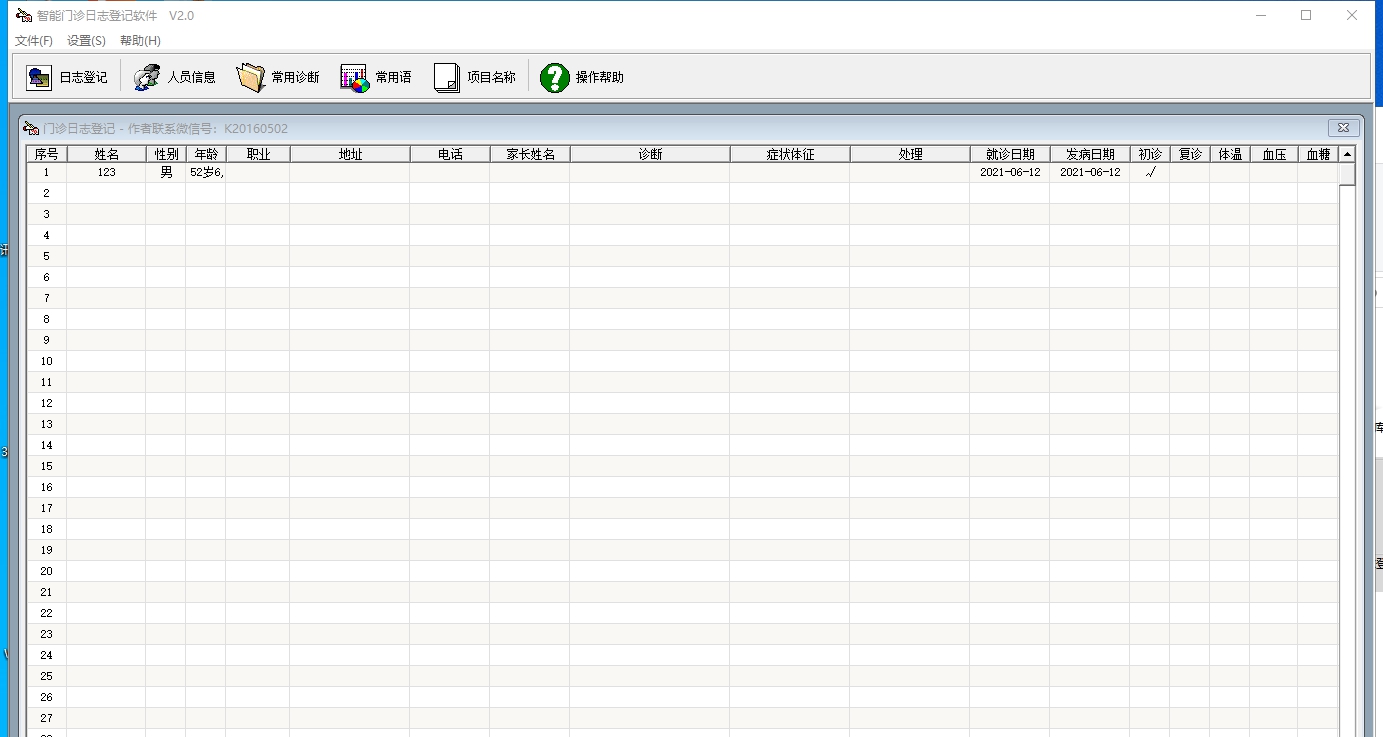Click the 性别 column header
Viewport: 1383px width, 737px height.
(x=166, y=154)
